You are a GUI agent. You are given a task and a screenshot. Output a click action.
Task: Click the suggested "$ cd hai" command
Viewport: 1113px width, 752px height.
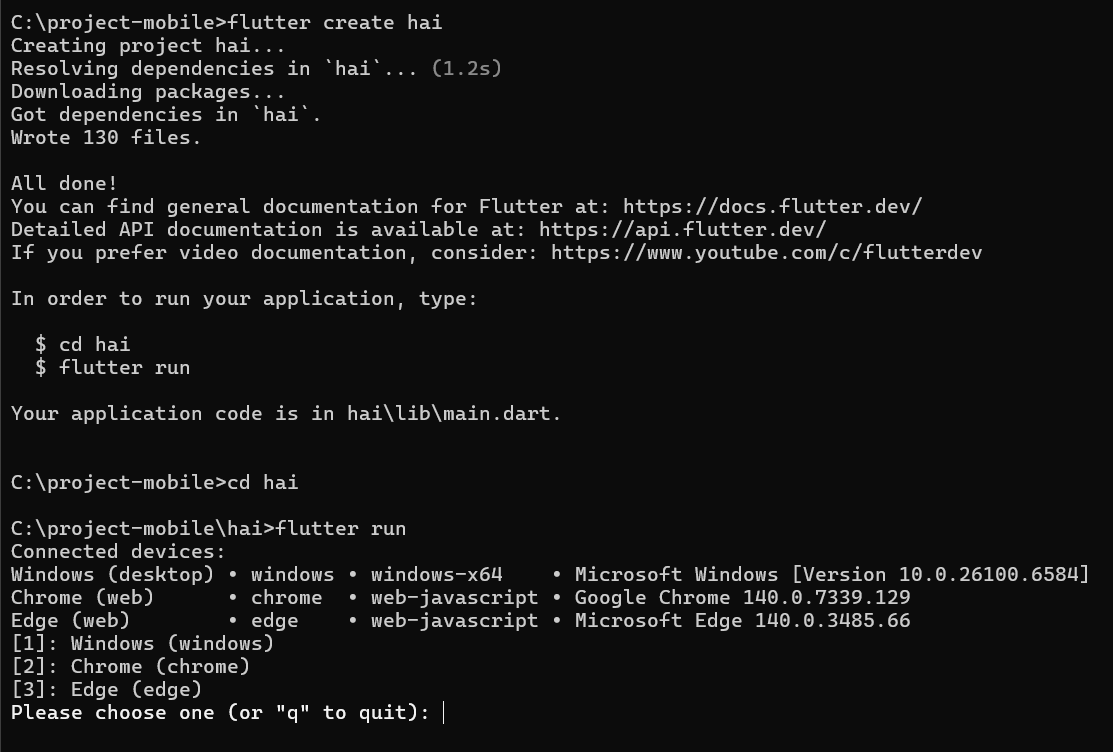coord(83,345)
